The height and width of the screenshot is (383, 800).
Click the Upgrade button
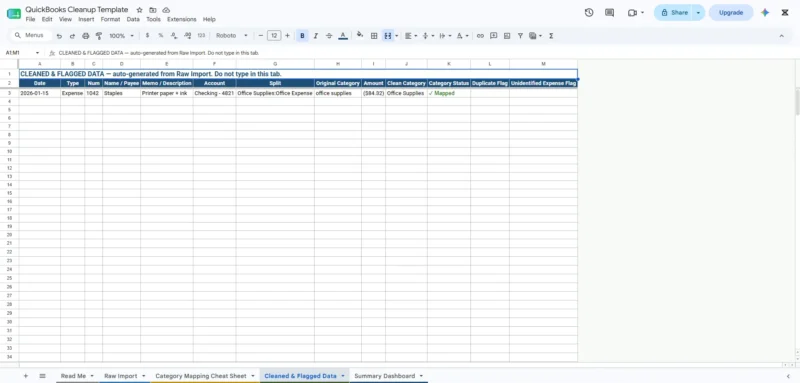click(731, 13)
